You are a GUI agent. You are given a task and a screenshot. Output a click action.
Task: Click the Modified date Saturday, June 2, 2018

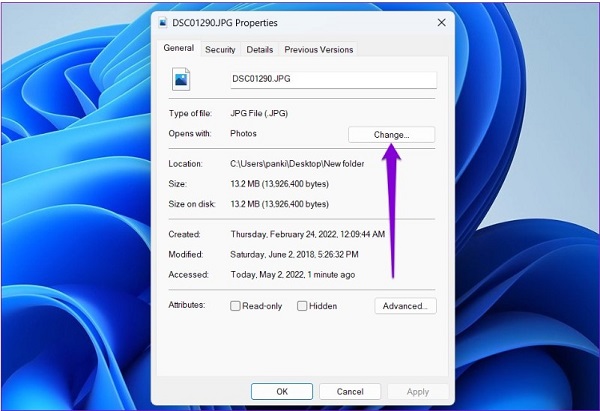[x=294, y=254]
